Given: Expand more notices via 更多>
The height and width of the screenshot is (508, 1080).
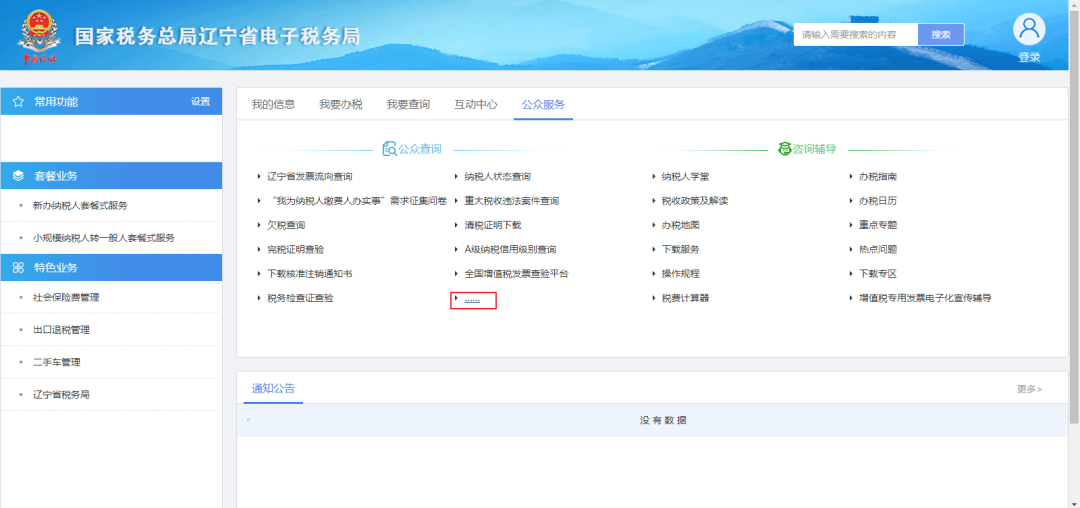Looking at the screenshot, I should pyautogui.click(x=1029, y=389).
